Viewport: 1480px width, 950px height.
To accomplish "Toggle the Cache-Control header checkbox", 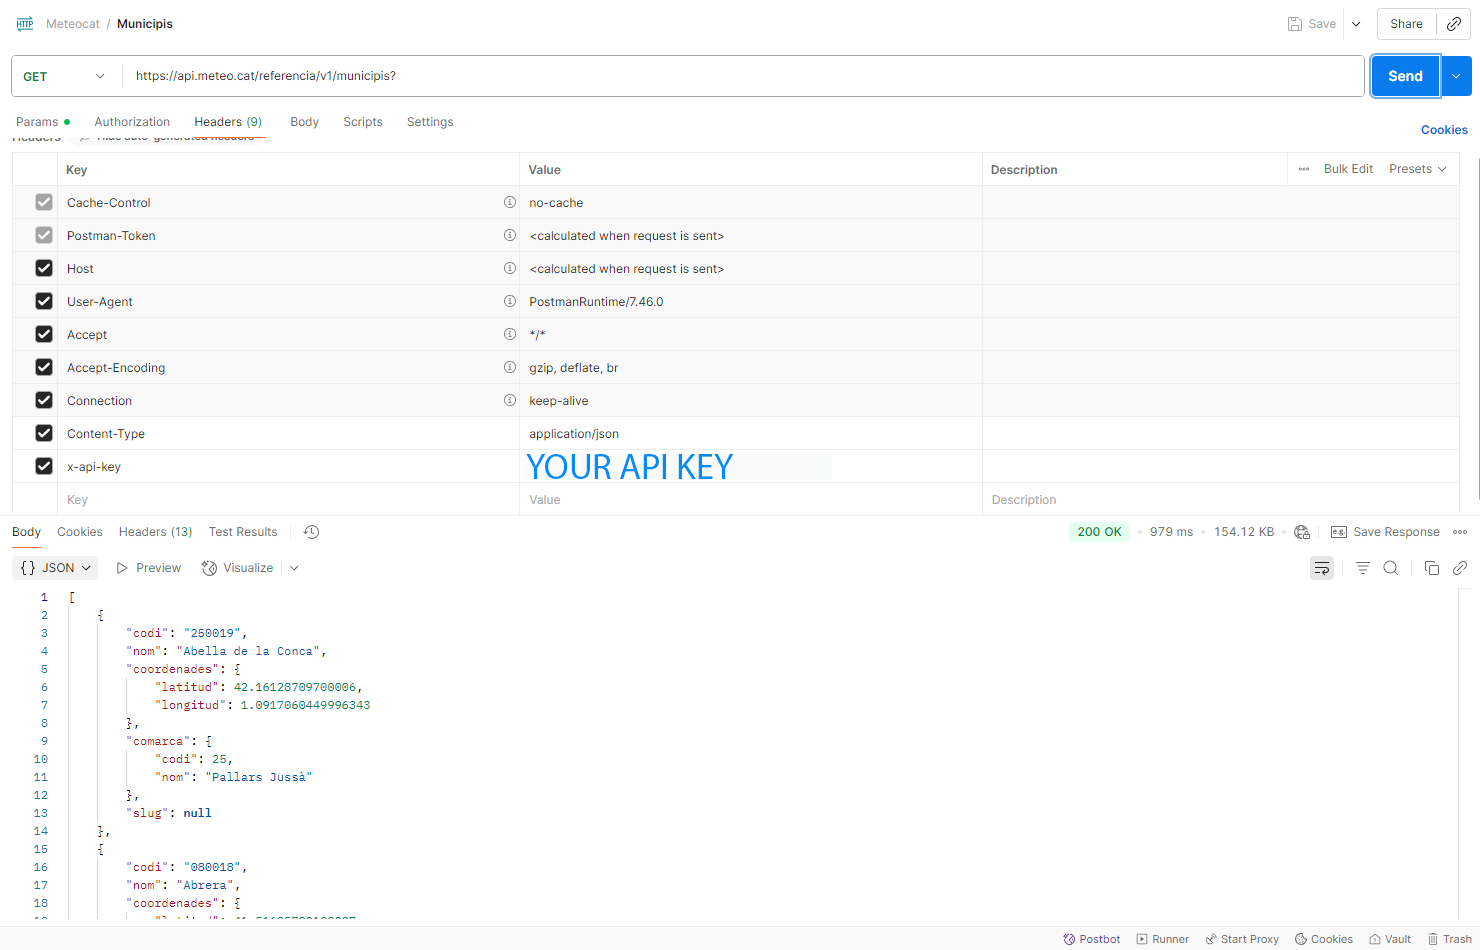I will click(x=44, y=202).
